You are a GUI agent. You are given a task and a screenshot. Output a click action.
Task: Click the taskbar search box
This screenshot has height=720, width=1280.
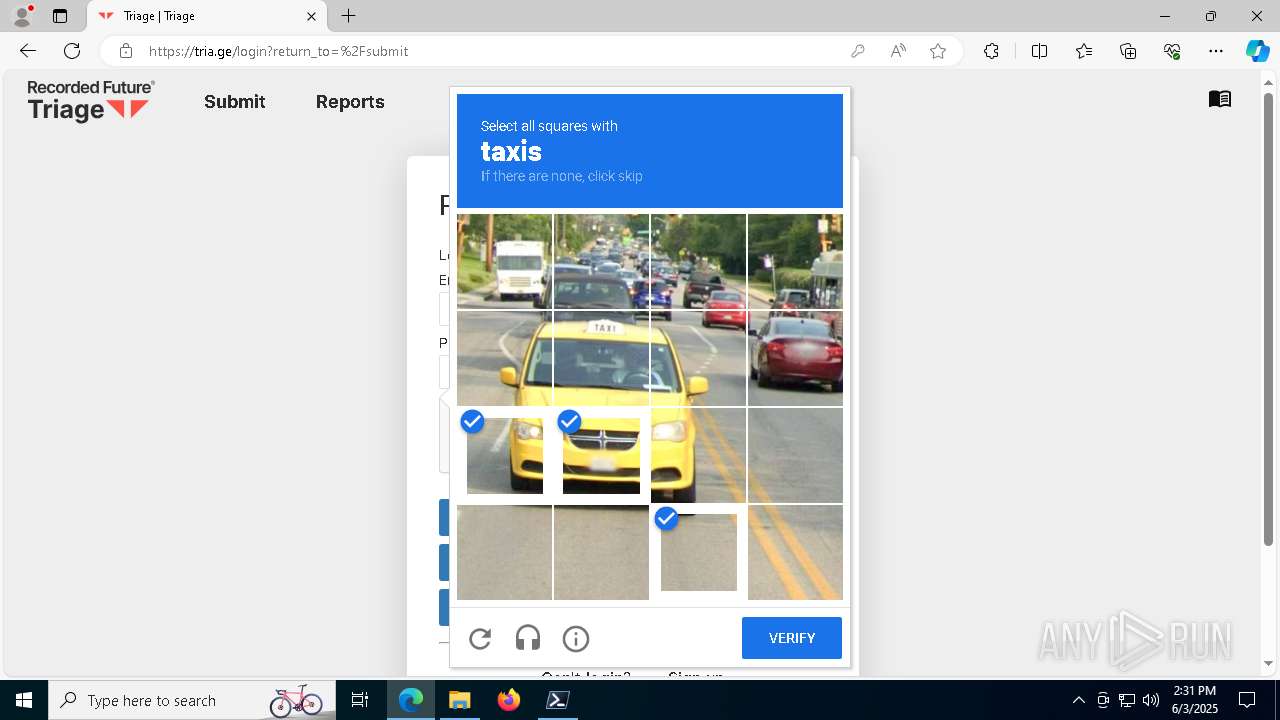[x=192, y=700]
